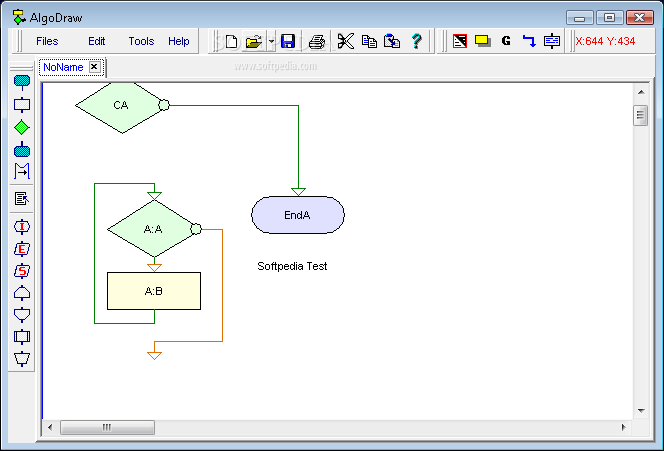Select the yellow subroutine box shape

pos(22,337)
